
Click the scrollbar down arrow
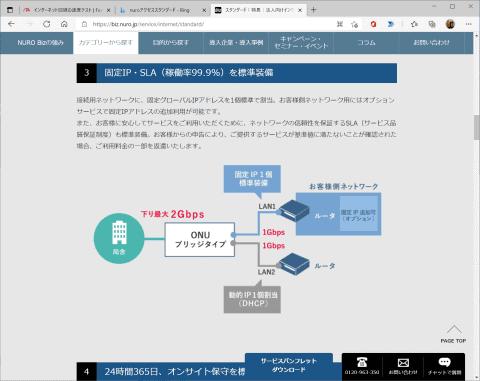click(477, 377)
